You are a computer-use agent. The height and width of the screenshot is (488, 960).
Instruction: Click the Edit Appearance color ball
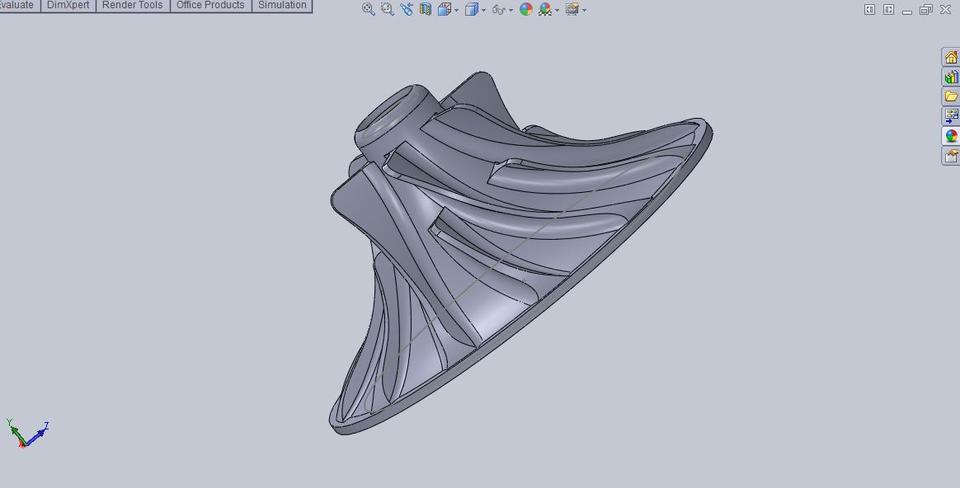(526, 9)
